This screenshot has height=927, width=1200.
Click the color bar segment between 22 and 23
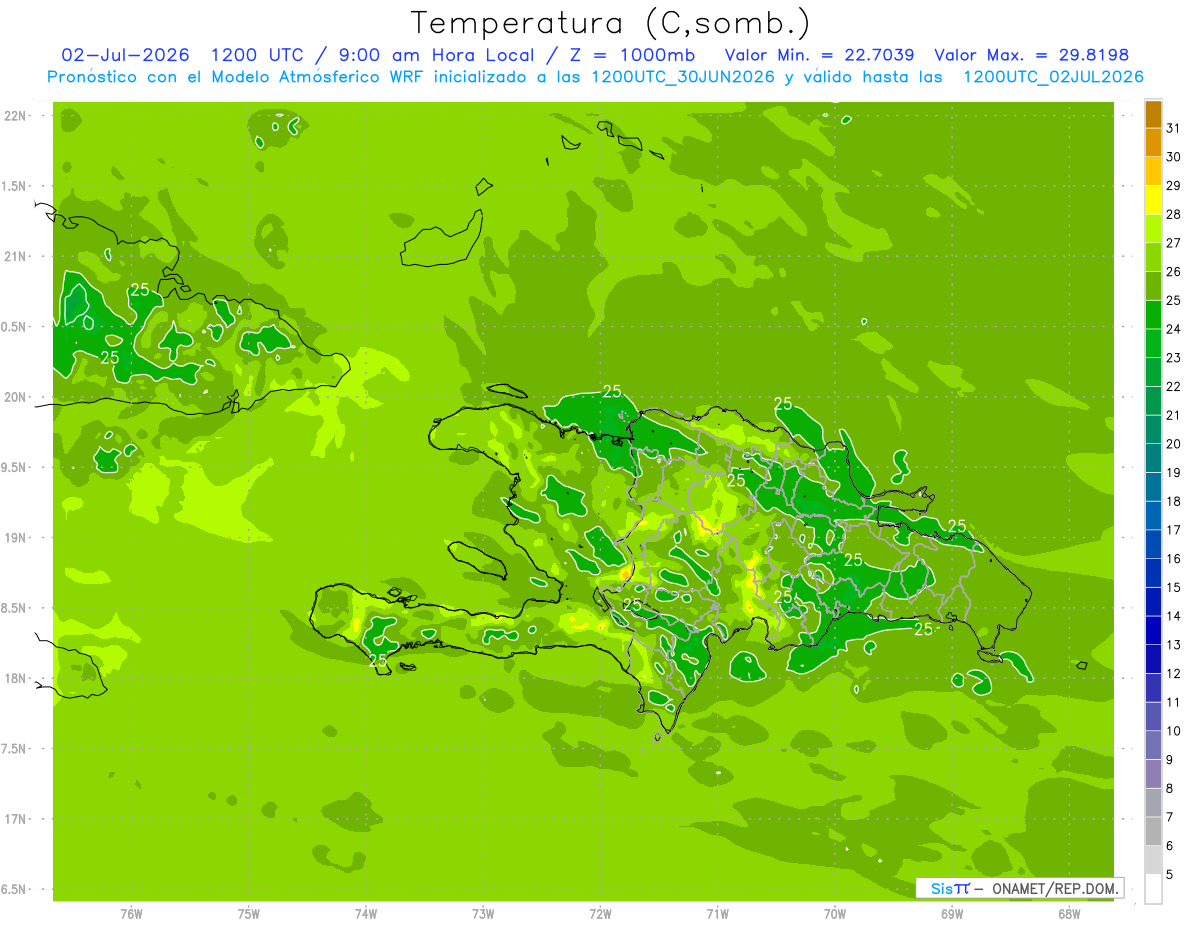point(1153,372)
